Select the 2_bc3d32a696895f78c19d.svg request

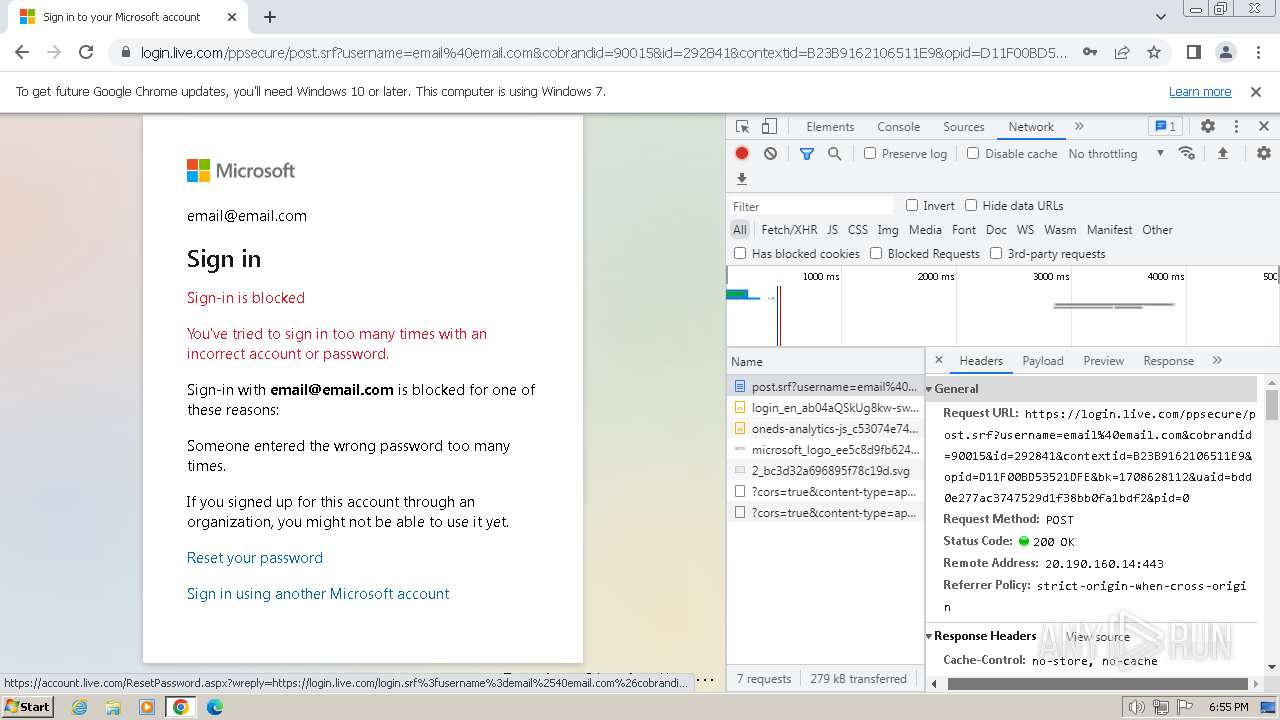pyautogui.click(x=826, y=470)
